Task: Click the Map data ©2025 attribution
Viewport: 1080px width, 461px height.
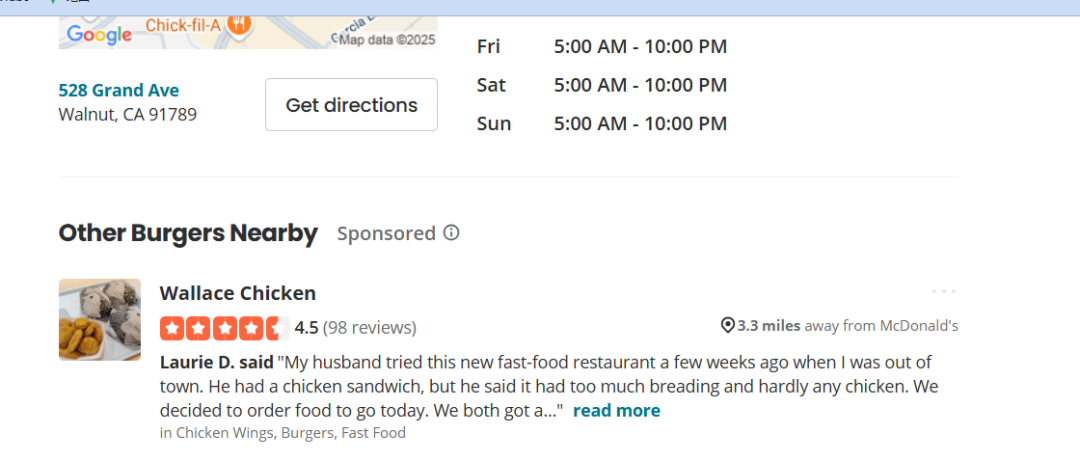Action: (x=387, y=40)
